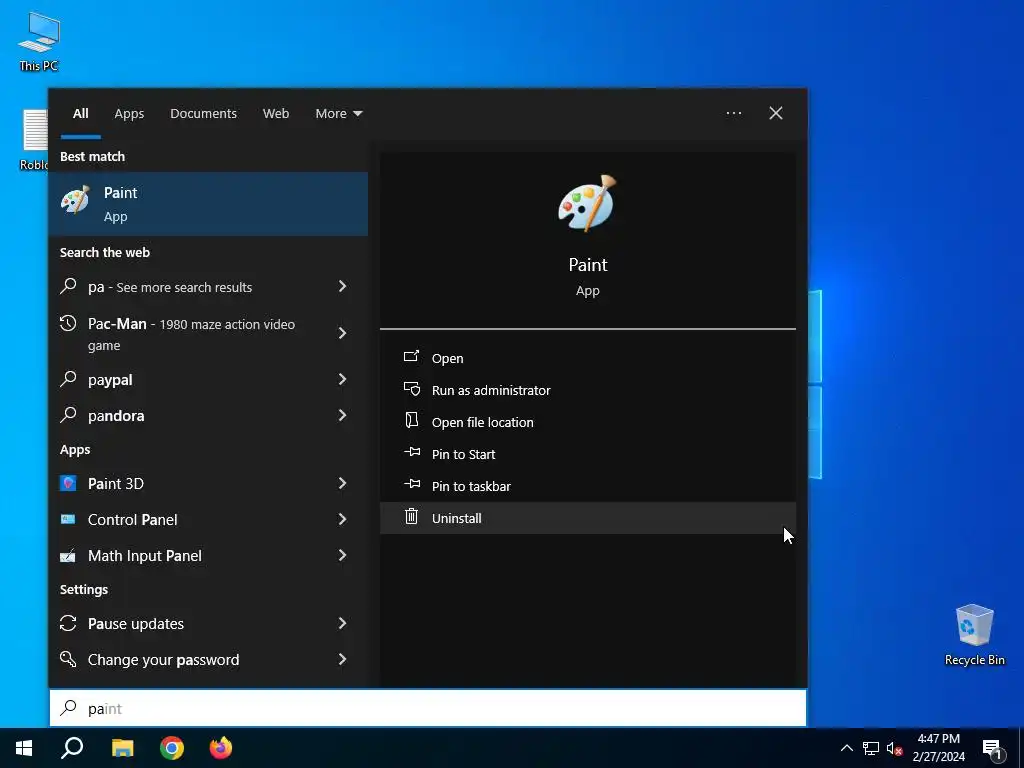
Task: Close the search panel
Action: pos(776,114)
